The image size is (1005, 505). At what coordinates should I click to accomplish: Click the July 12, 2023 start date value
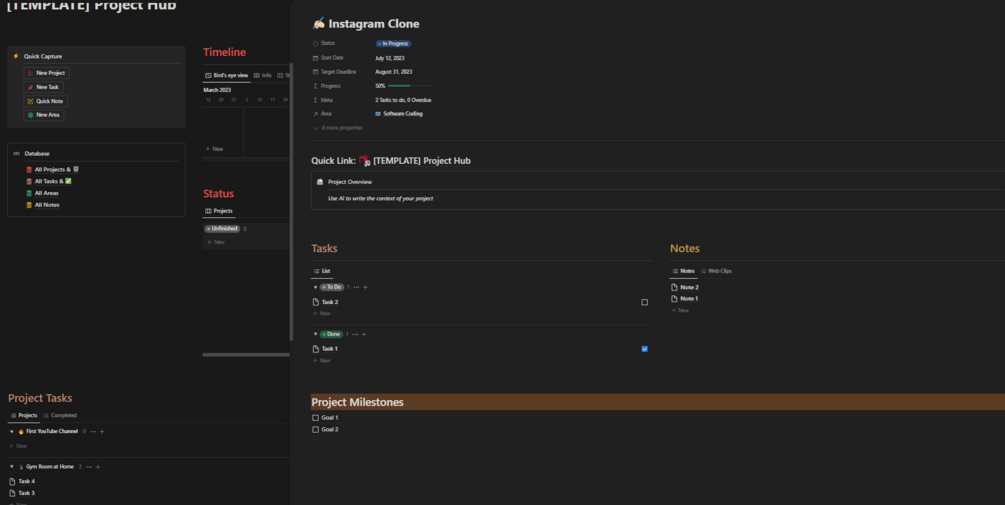click(x=390, y=58)
